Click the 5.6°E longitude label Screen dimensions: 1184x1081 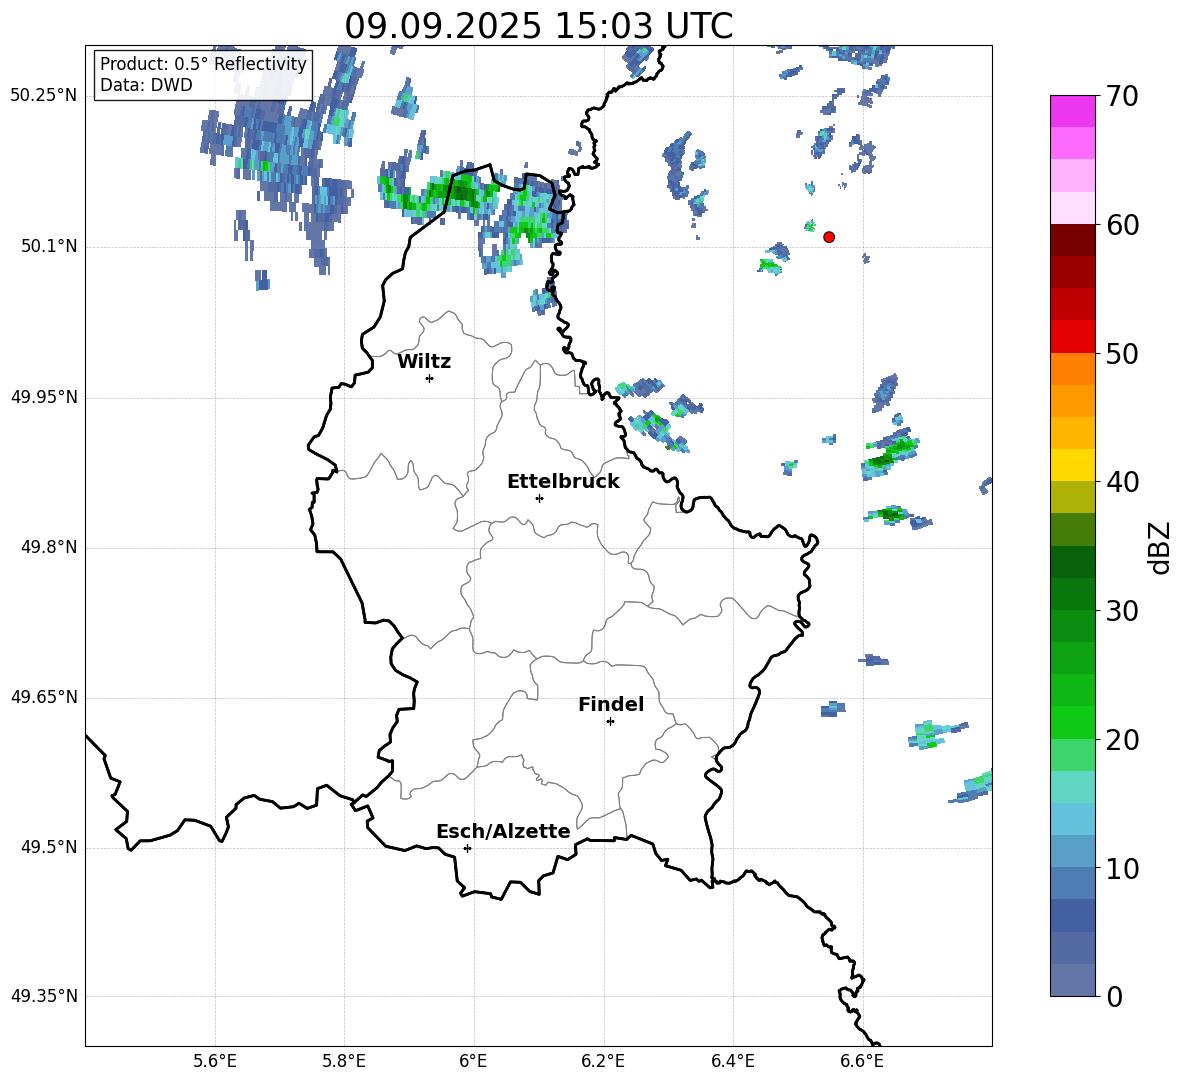coord(215,1061)
